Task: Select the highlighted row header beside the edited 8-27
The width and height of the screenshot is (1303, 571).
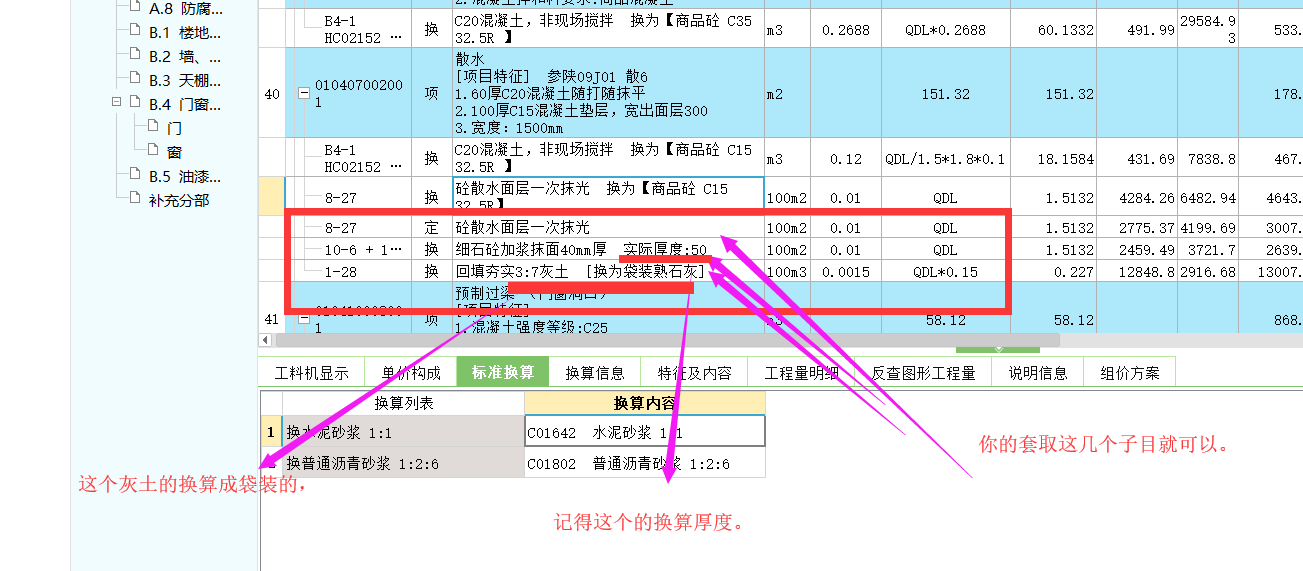Action: click(271, 196)
